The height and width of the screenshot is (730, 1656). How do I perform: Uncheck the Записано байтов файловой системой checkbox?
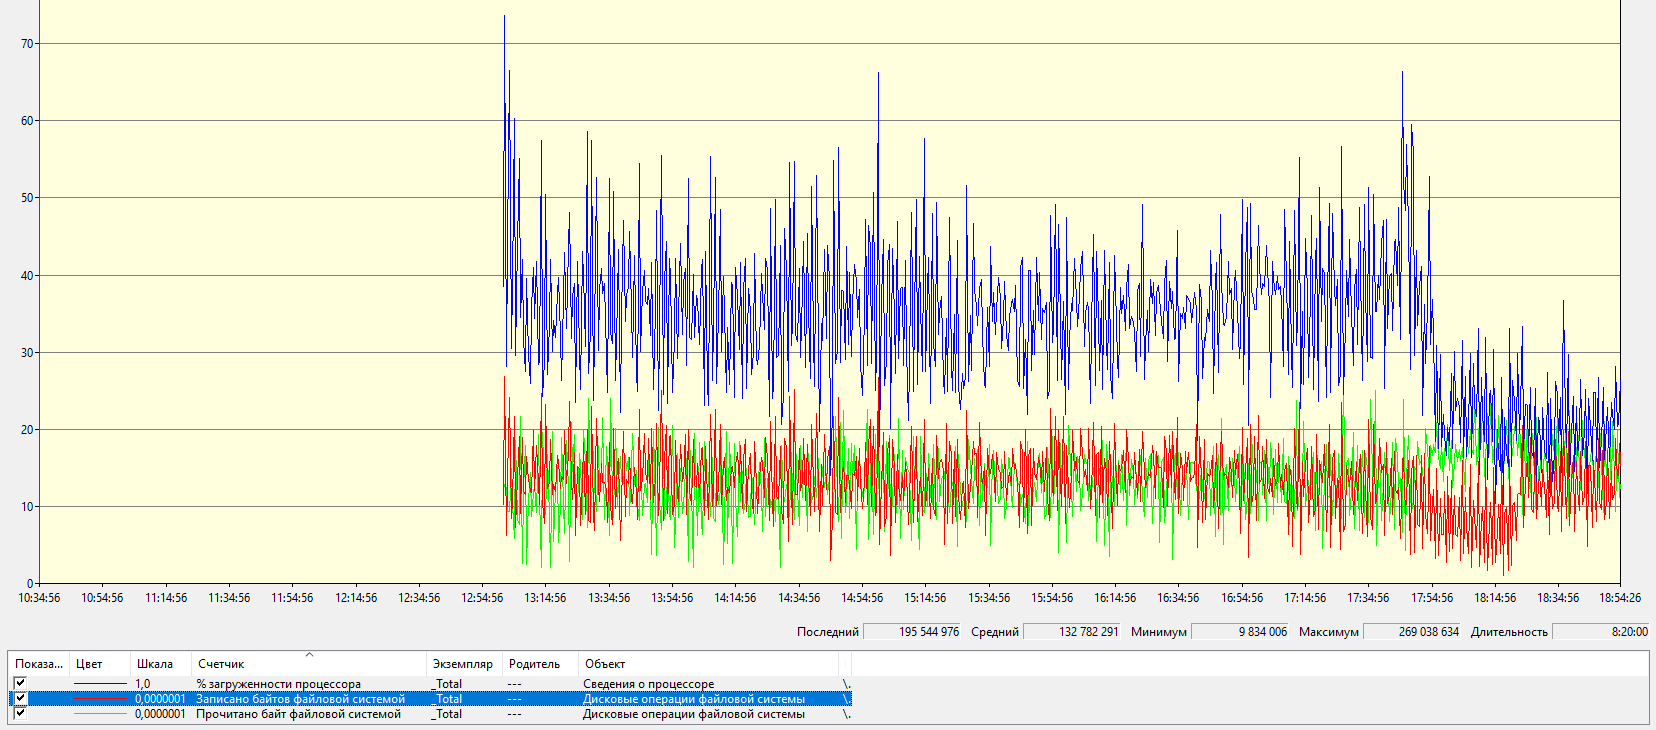pos(20,698)
